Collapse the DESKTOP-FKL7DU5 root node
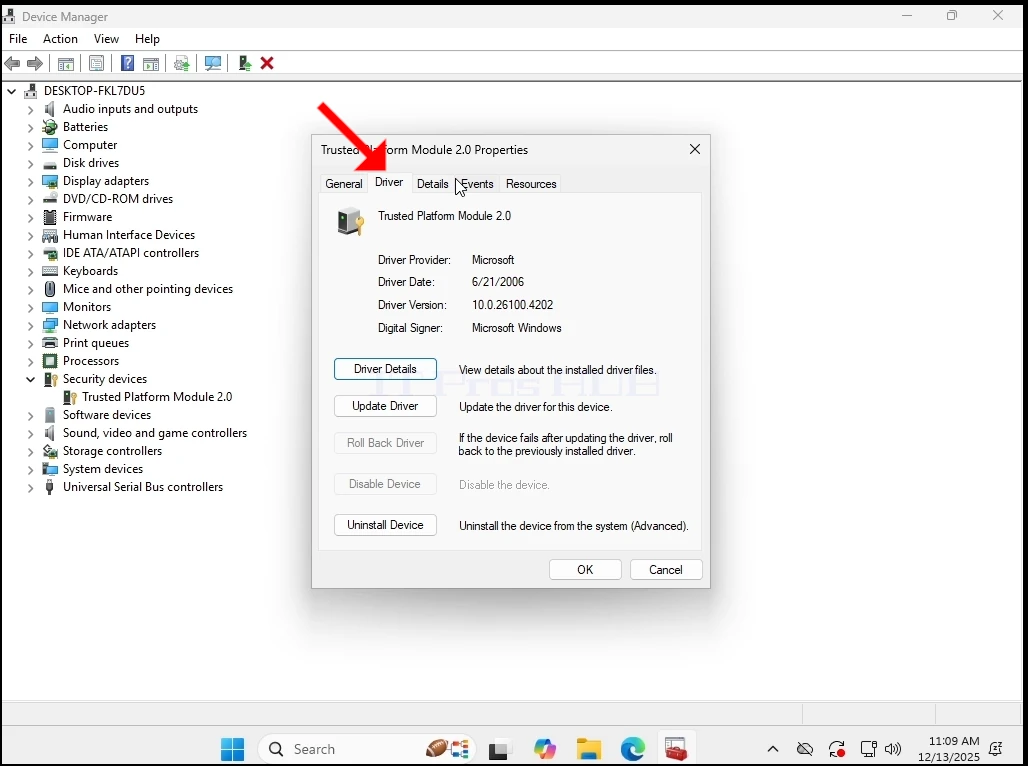The width and height of the screenshot is (1028, 766). tap(11, 91)
